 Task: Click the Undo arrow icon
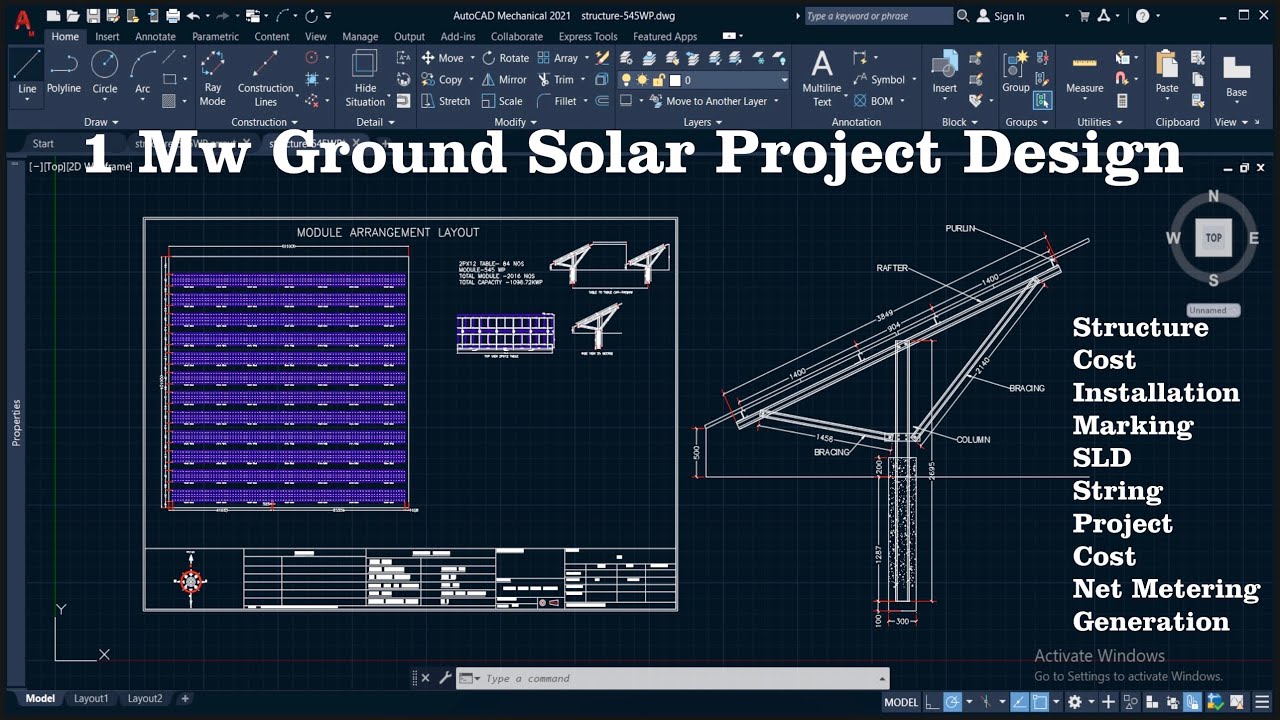click(x=193, y=16)
